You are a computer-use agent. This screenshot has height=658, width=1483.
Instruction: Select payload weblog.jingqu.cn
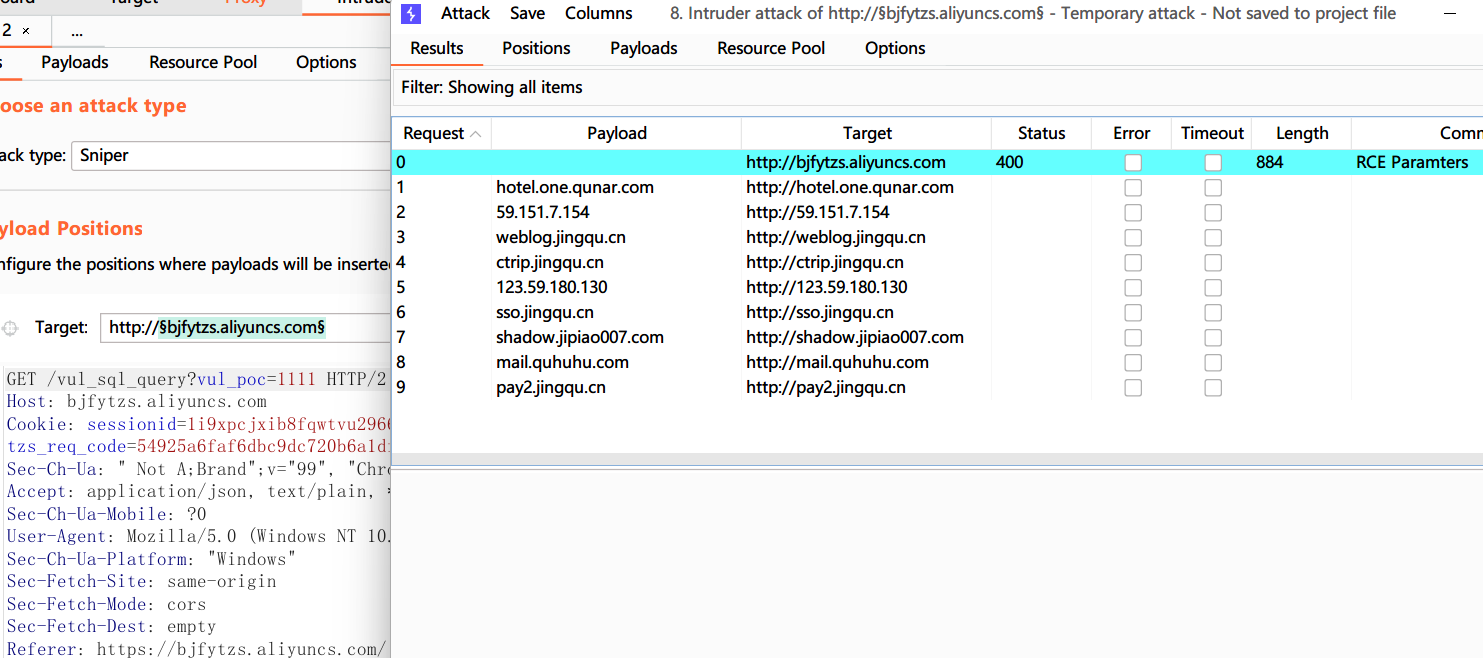click(x=561, y=237)
